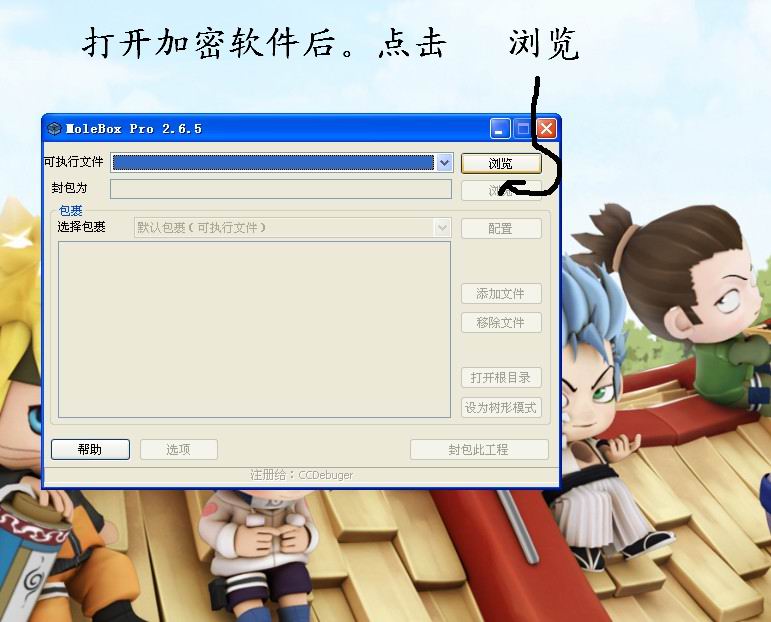Click the 浏览 button for 可执行文件
This screenshot has height=622, width=771.
point(501,164)
